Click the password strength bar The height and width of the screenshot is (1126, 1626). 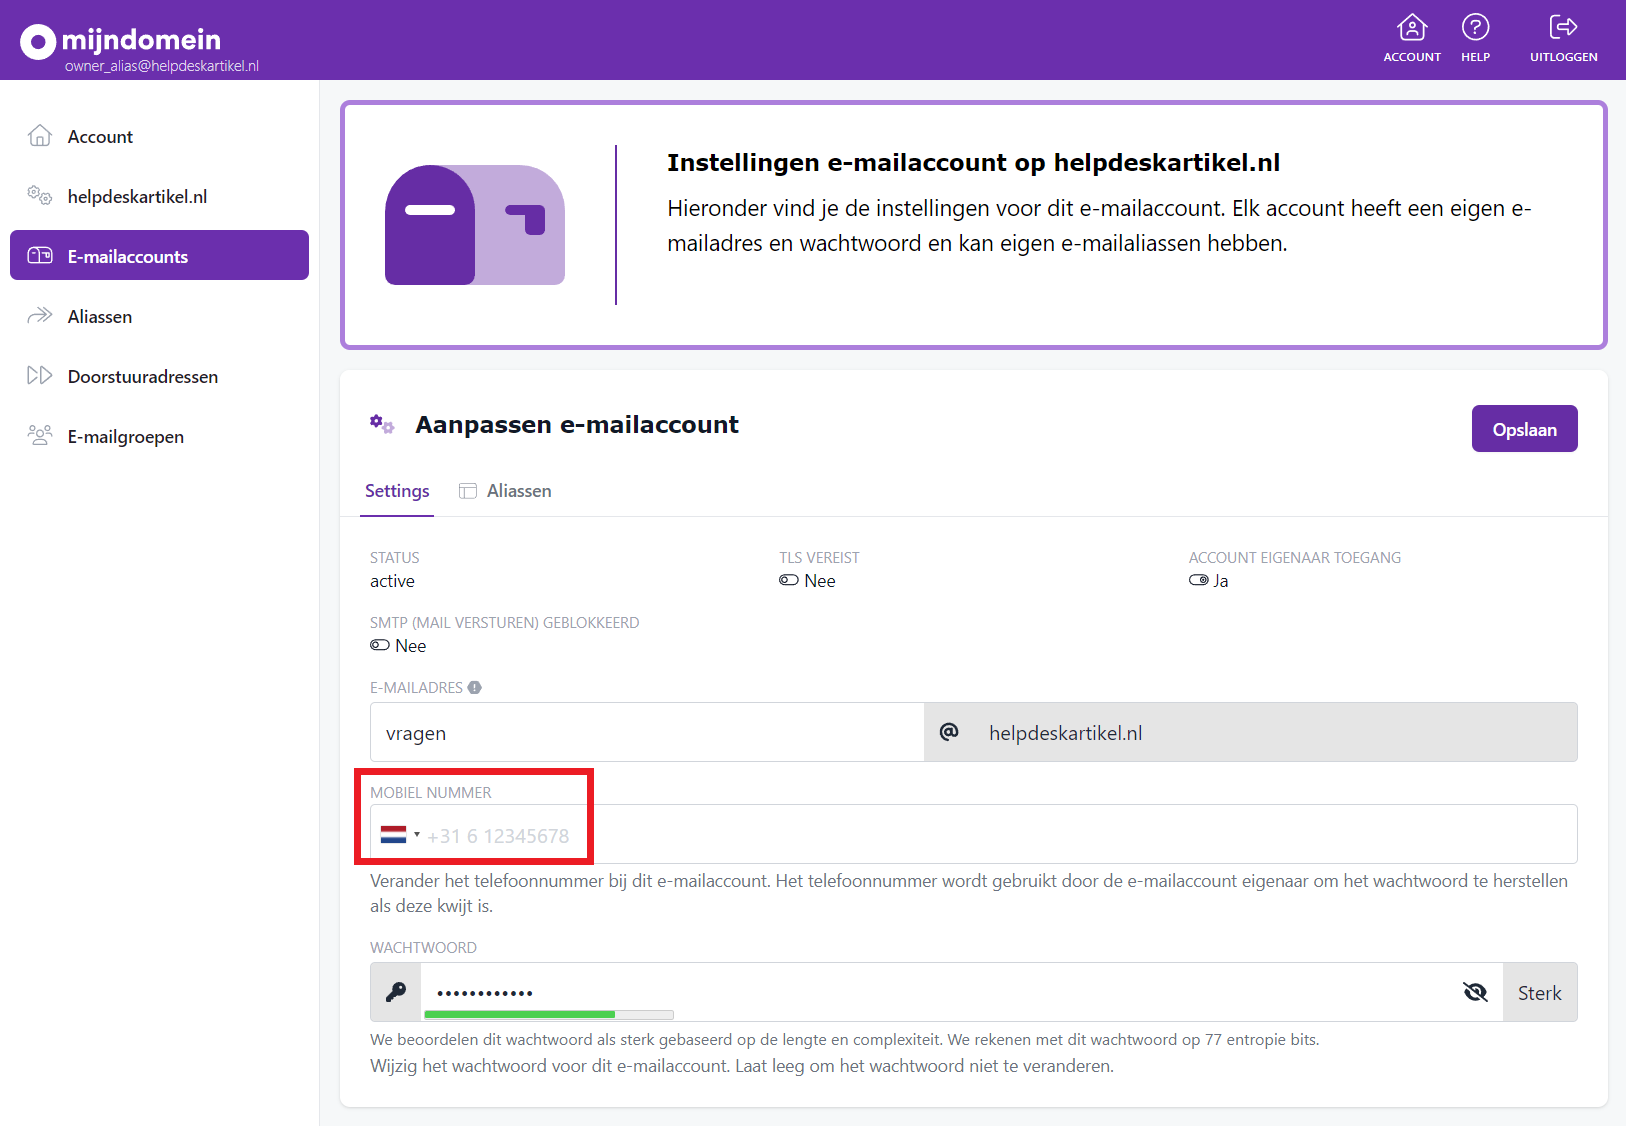tap(548, 1015)
